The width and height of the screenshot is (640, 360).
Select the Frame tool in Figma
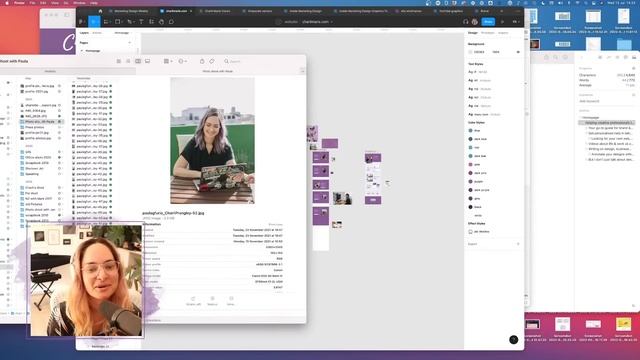tap(106, 22)
